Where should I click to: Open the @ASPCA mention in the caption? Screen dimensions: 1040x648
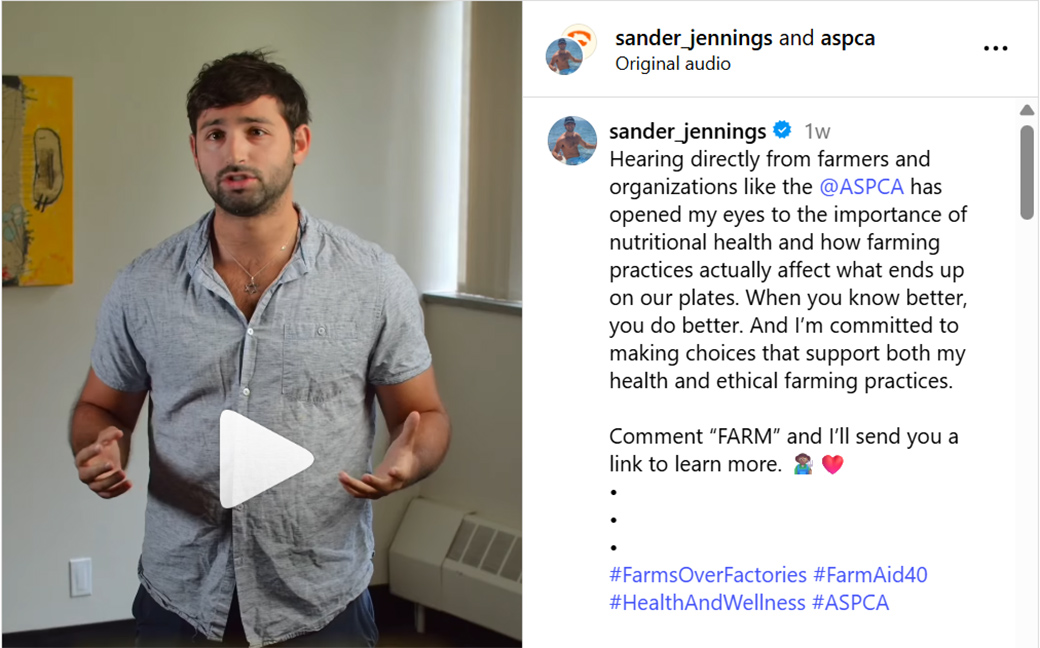click(865, 186)
